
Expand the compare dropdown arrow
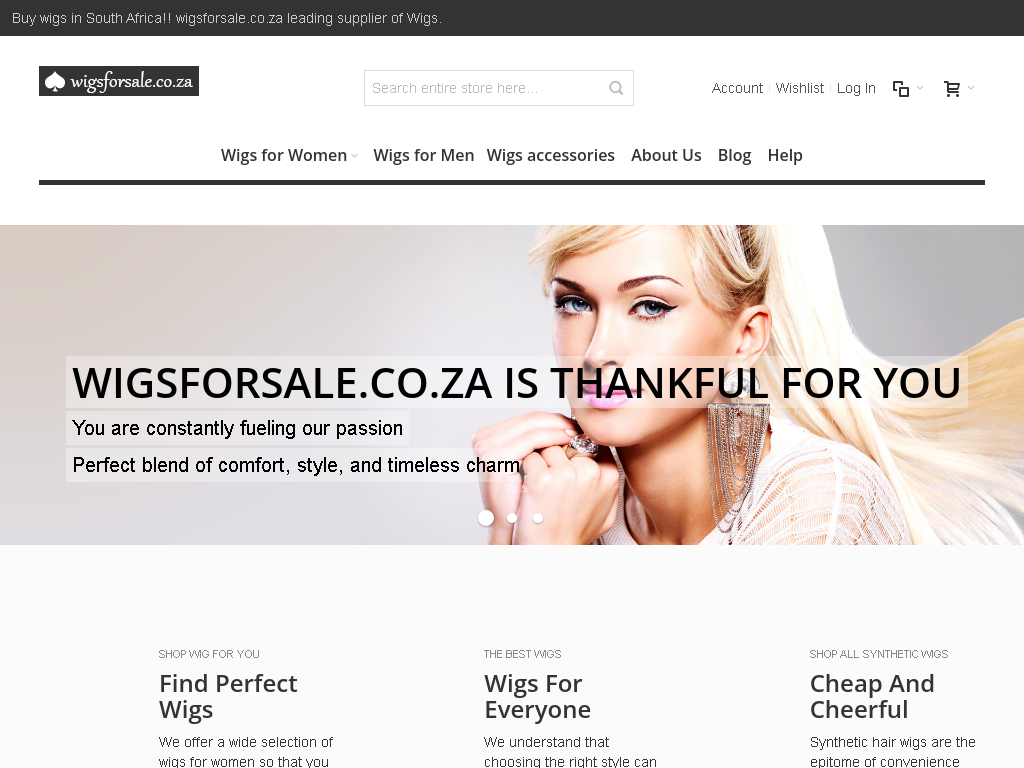pyautogui.click(x=920, y=88)
